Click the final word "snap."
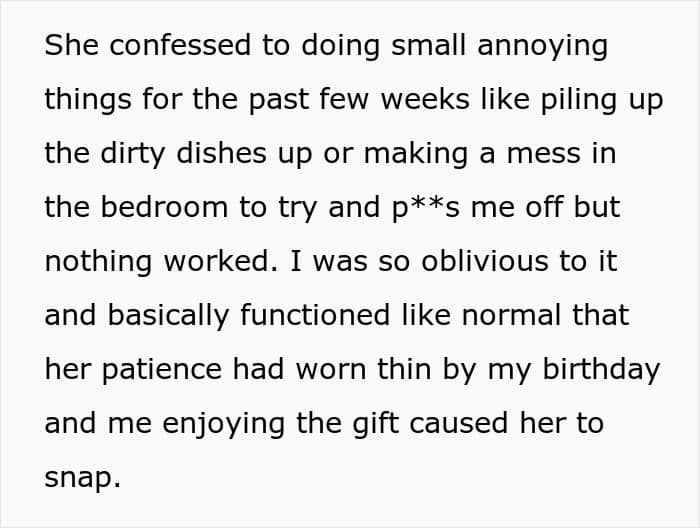700x528 pixels. coord(82,477)
